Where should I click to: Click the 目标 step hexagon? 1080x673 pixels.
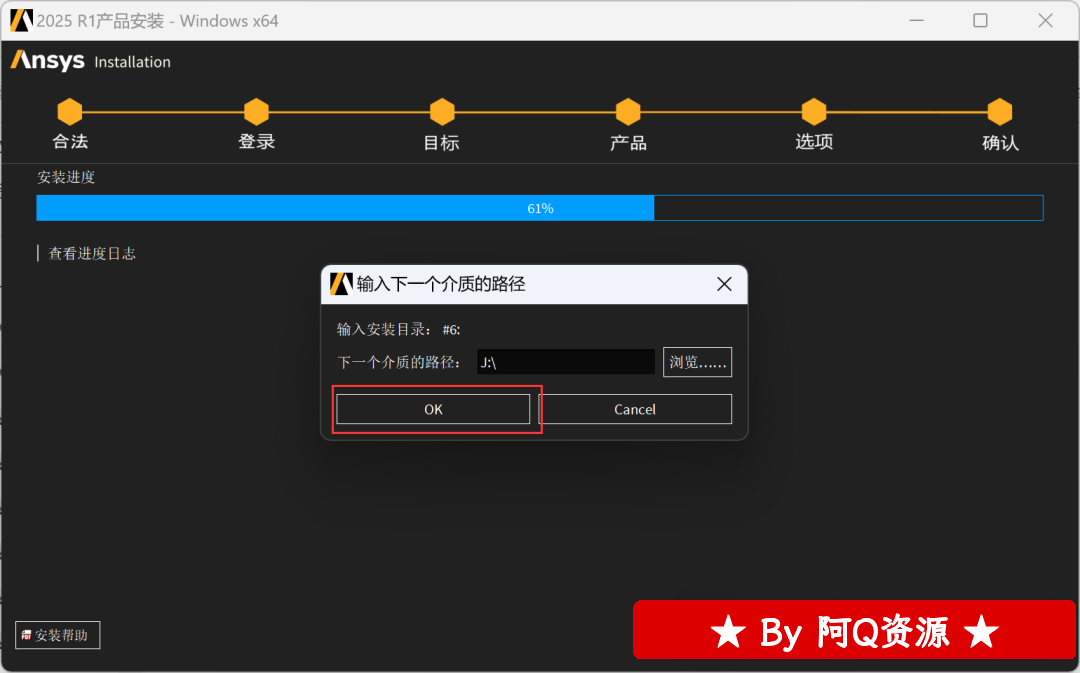point(442,112)
